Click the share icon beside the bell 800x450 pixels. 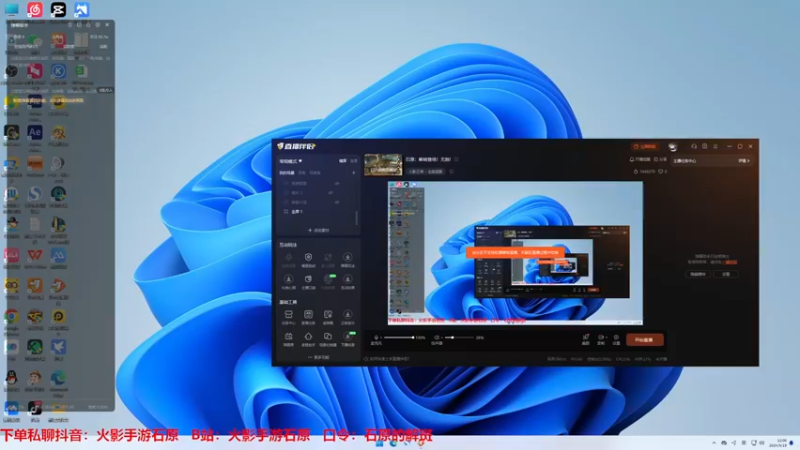(x=660, y=160)
